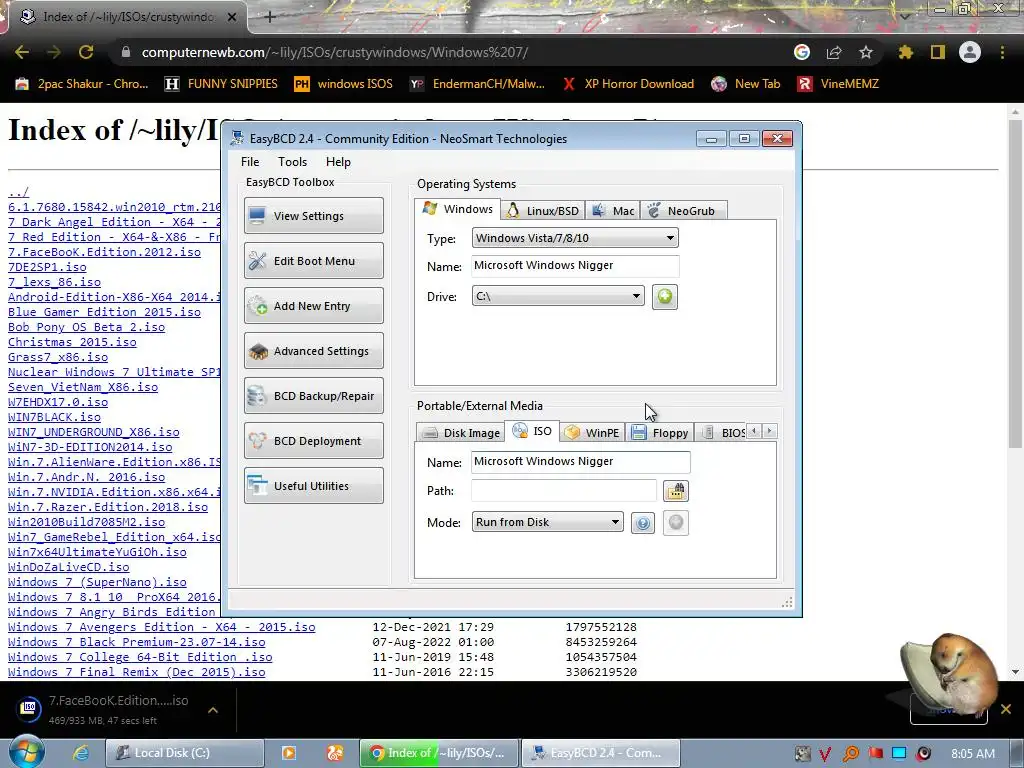Image resolution: width=1024 pixels, height=768 pixels.
Task: Click the Chrome profile avatar
Action: tap(970, 52)
